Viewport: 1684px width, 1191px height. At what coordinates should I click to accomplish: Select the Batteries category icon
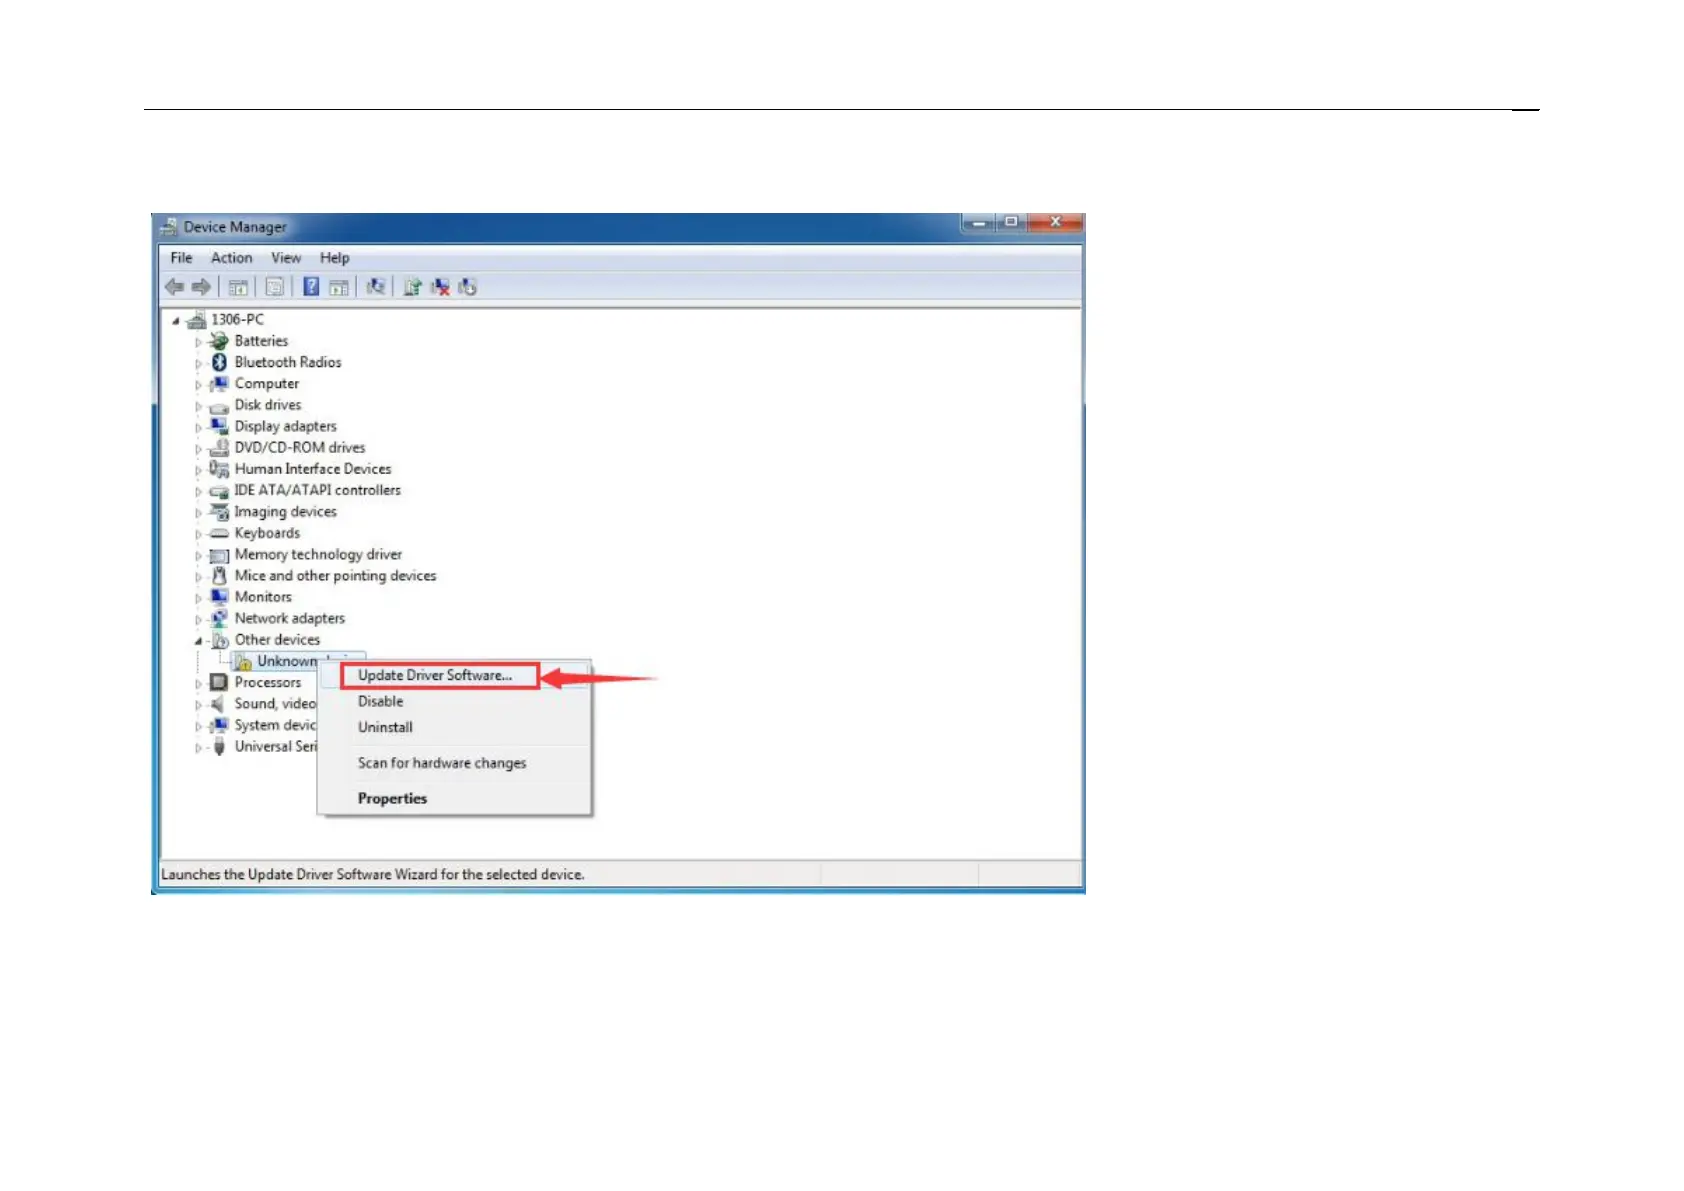coord(219,341)
